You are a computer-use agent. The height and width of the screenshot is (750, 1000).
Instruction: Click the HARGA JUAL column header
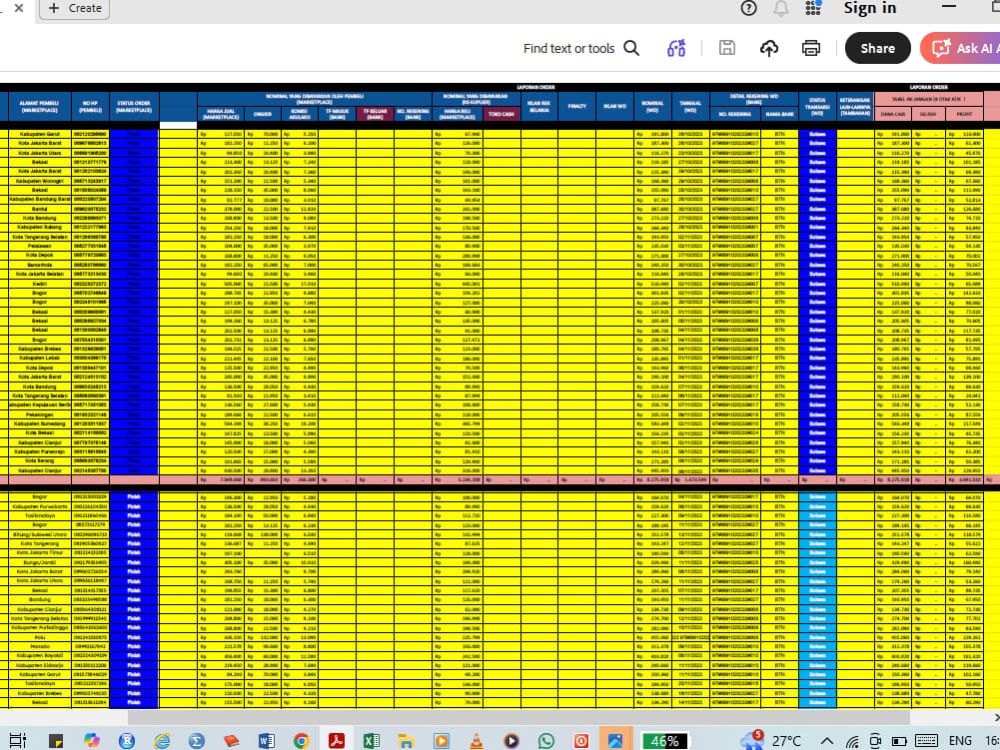pos(221,114)
